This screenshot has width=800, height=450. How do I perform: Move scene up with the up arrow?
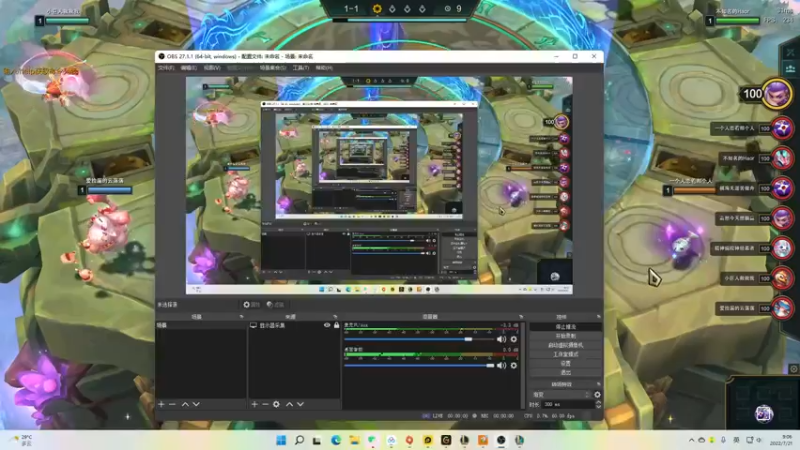[x=185, y=404]
